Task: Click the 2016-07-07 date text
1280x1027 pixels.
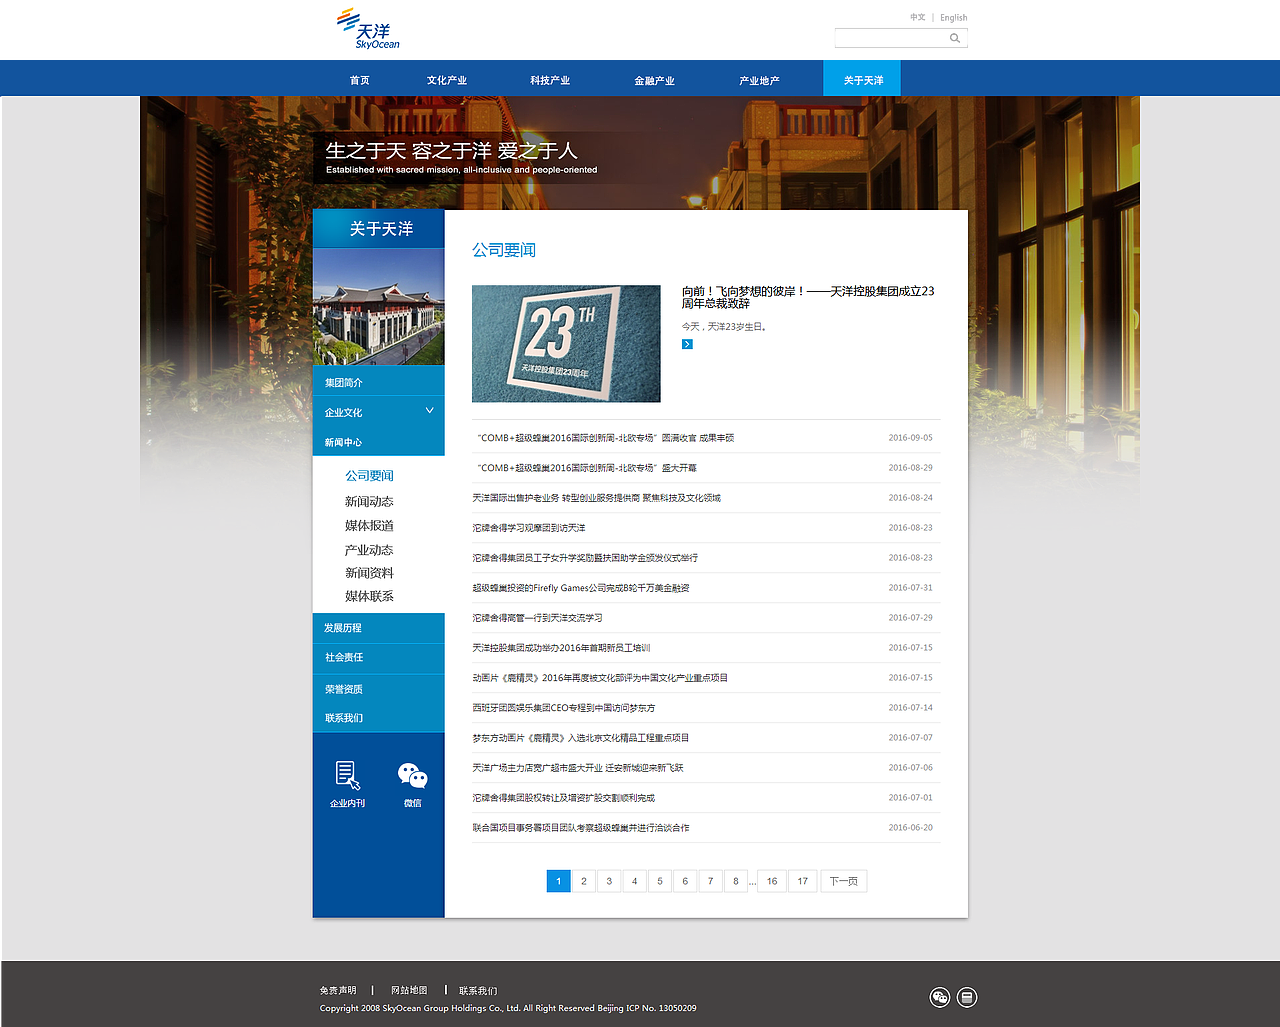Action: click(x=910, y=738)
